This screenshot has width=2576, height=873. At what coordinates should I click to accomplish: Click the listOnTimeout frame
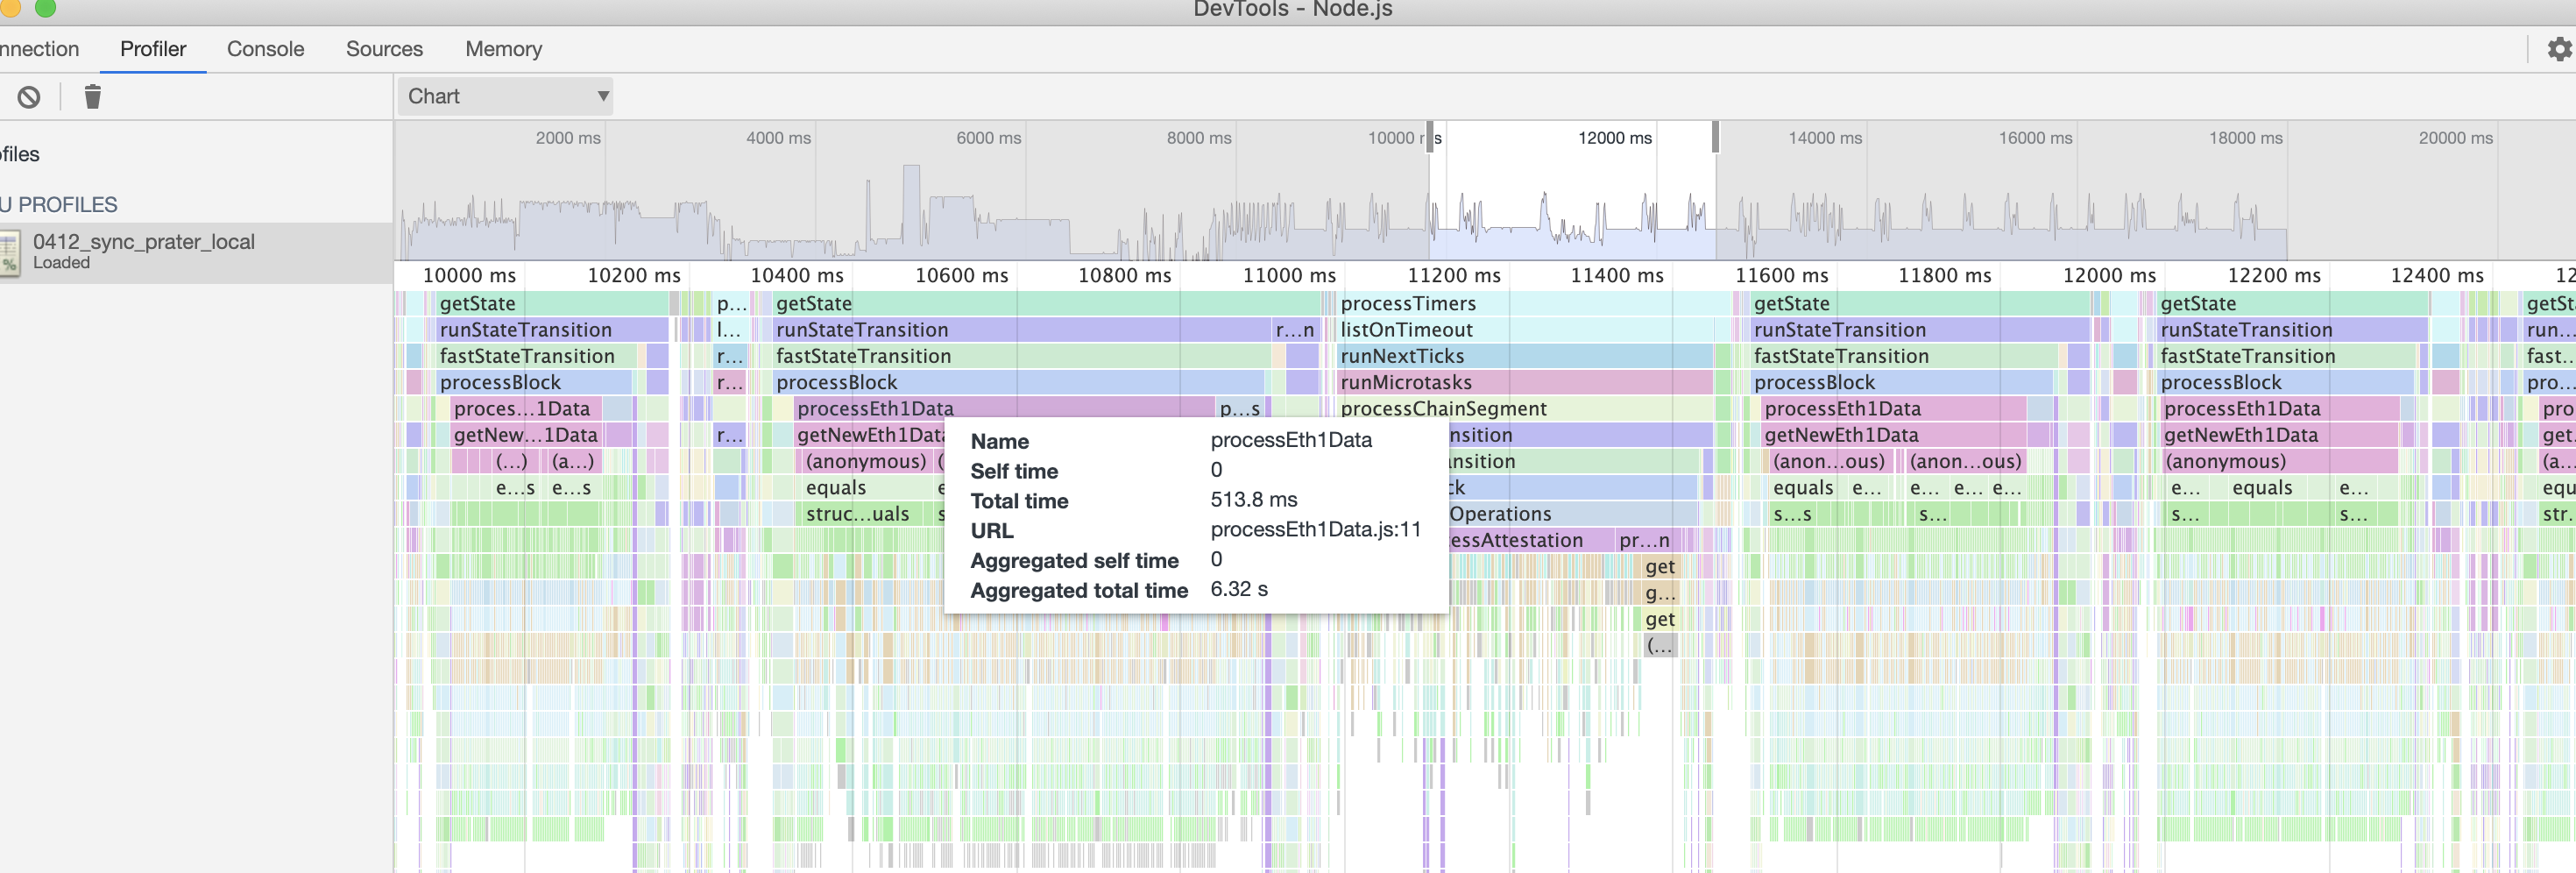(1406, 329)
